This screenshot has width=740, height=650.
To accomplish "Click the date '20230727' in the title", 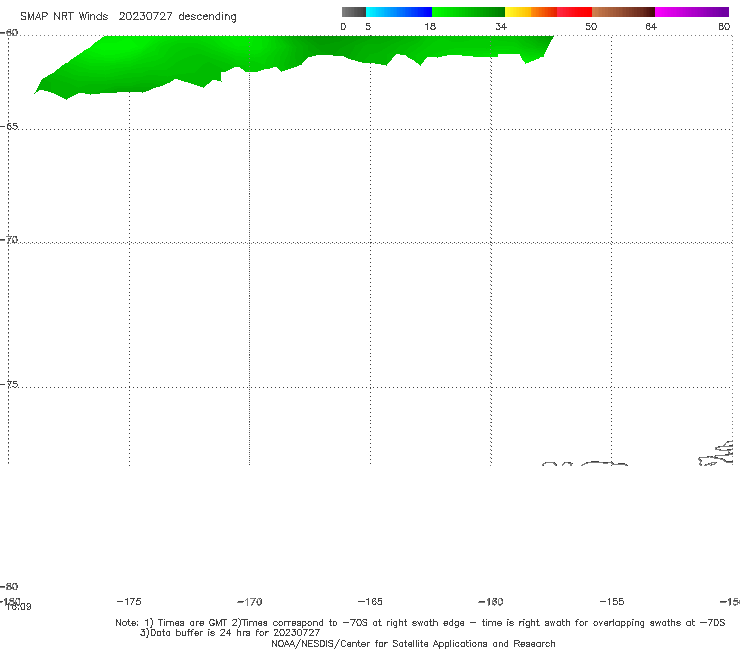I will tap(145, 17).
